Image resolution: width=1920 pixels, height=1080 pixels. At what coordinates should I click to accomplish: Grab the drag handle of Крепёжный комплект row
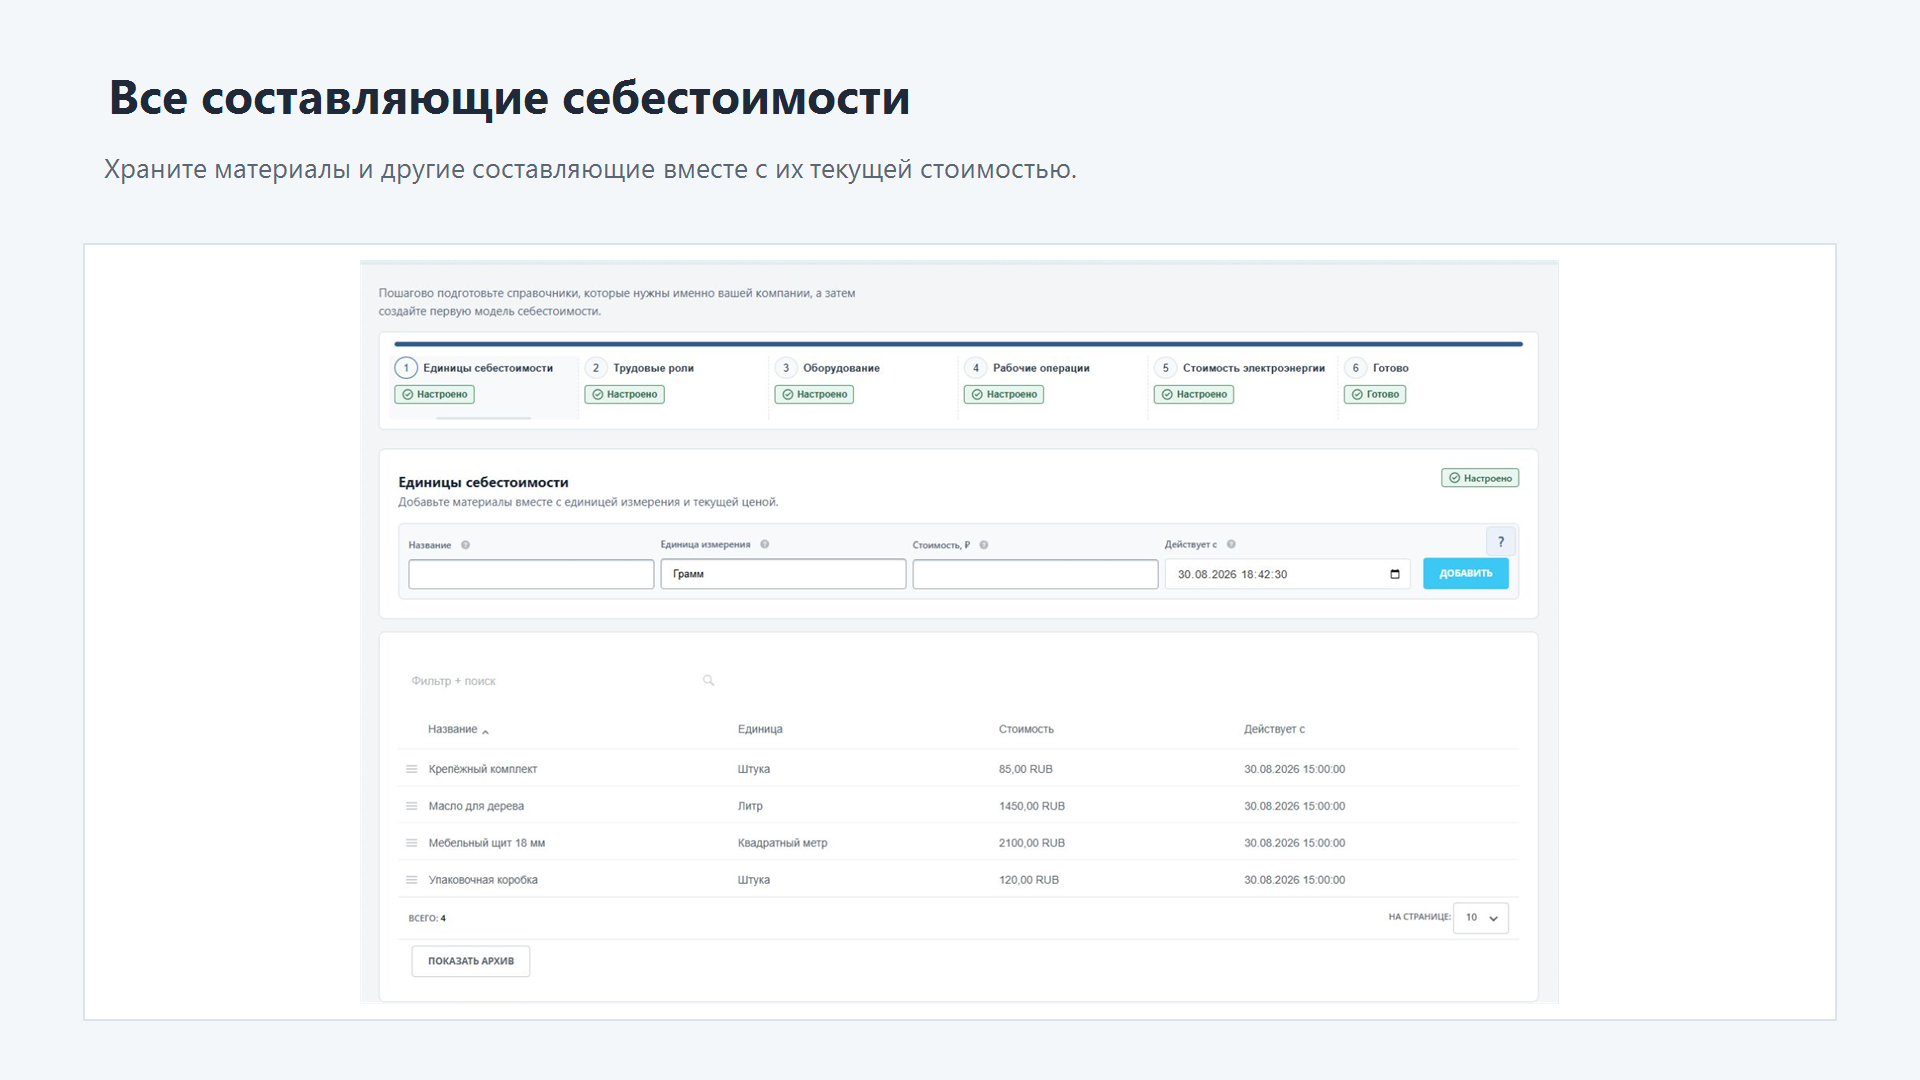(x=411, y=769)
